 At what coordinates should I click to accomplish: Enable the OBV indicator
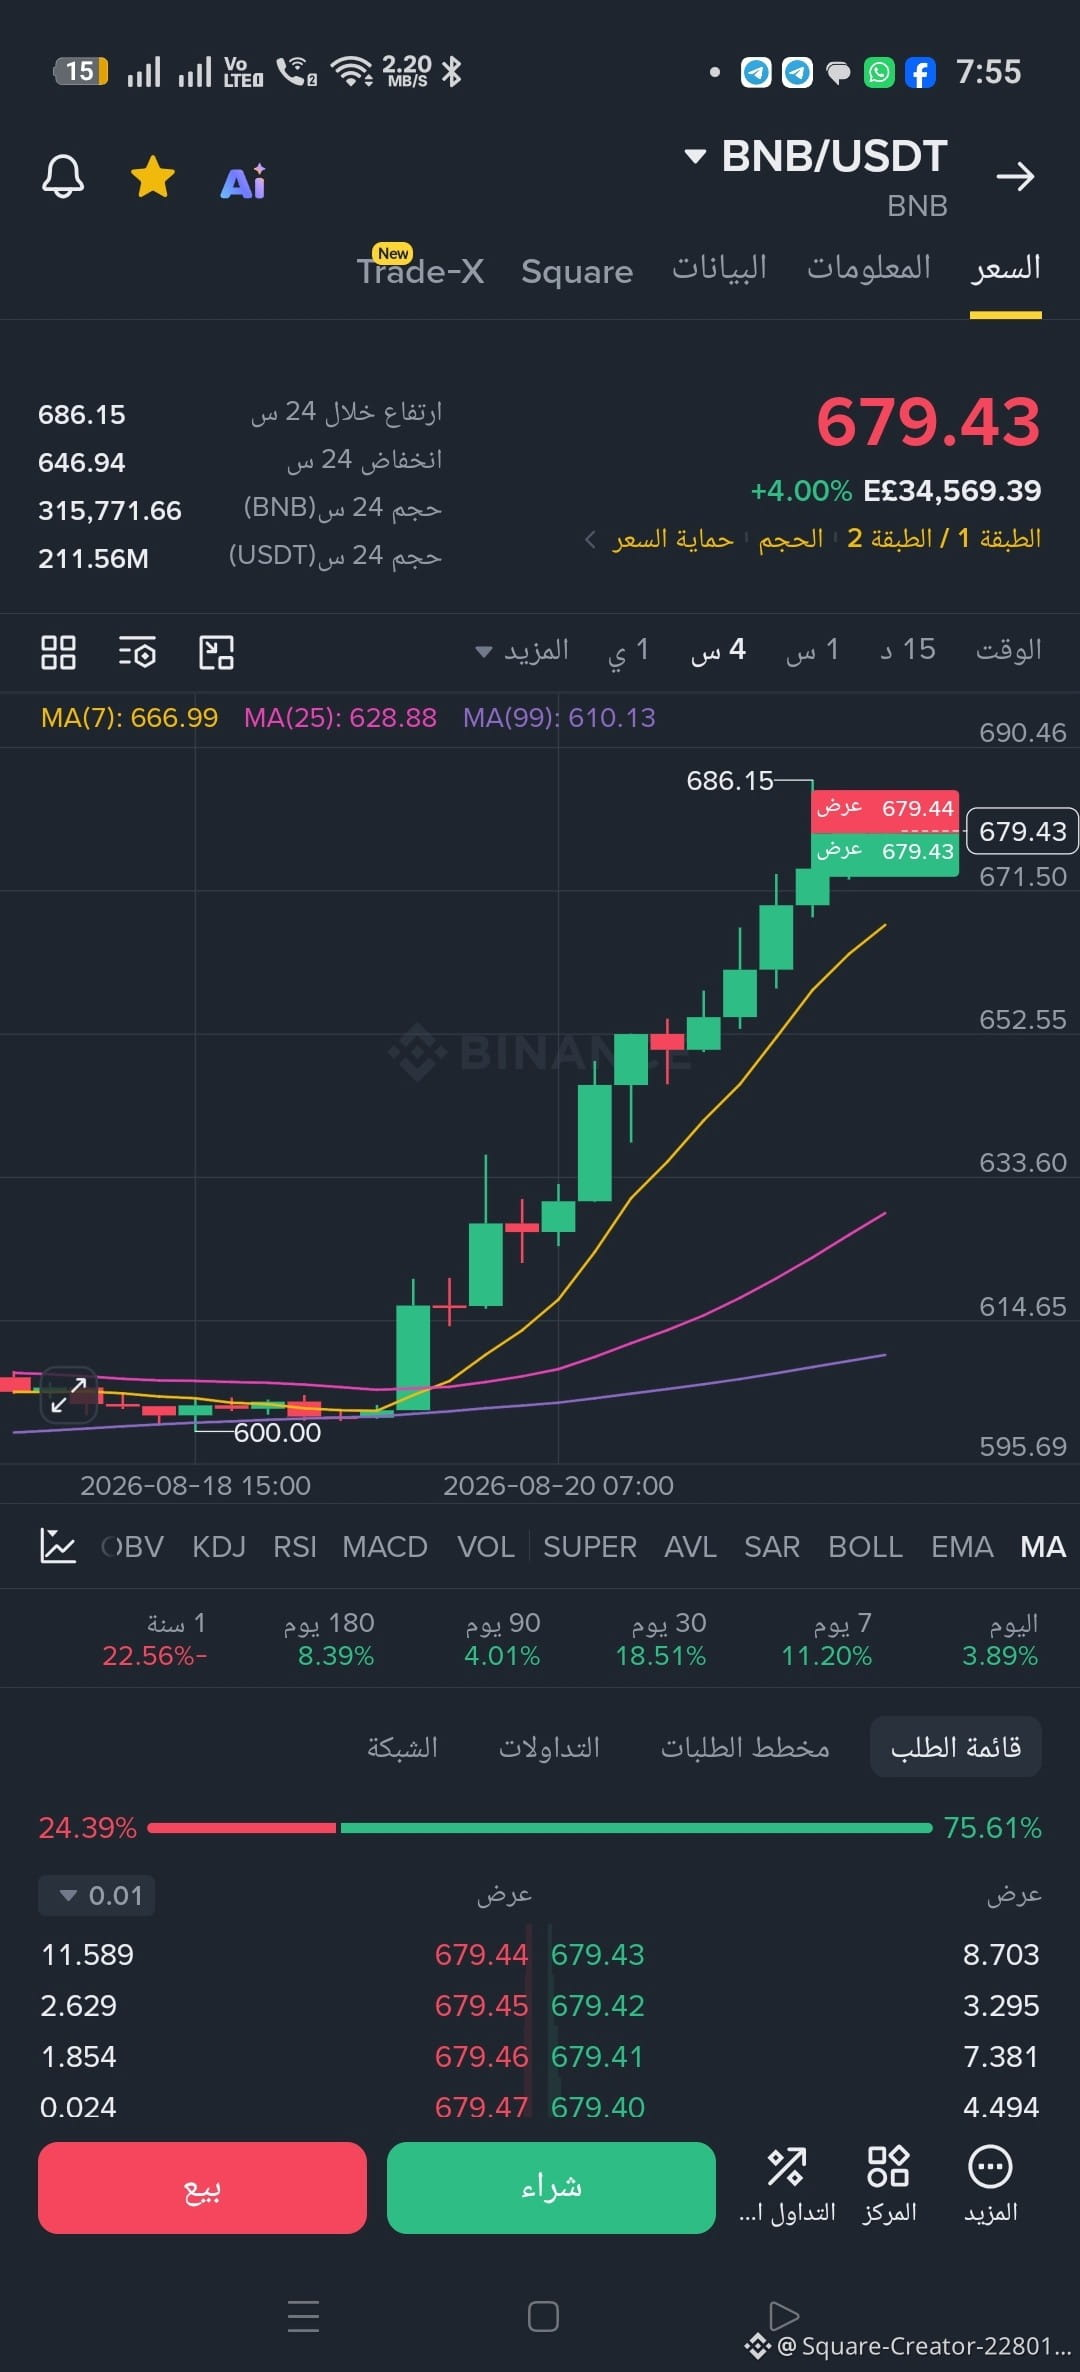(132, 1547)
